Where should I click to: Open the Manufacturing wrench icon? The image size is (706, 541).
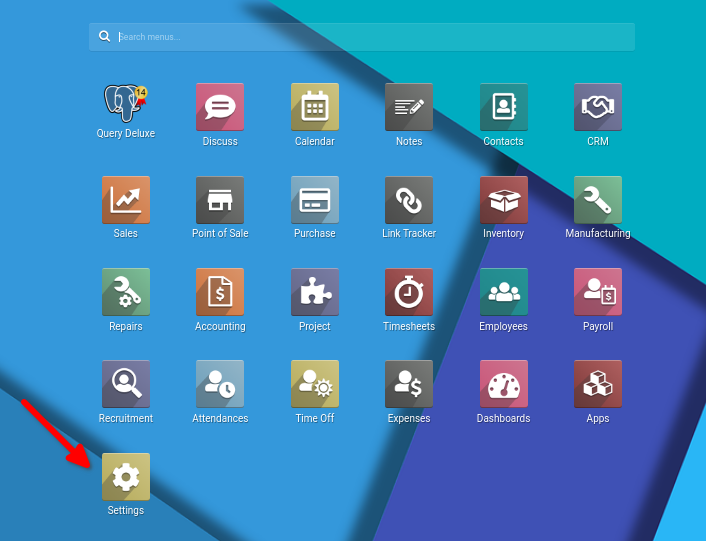pos(598,199)
